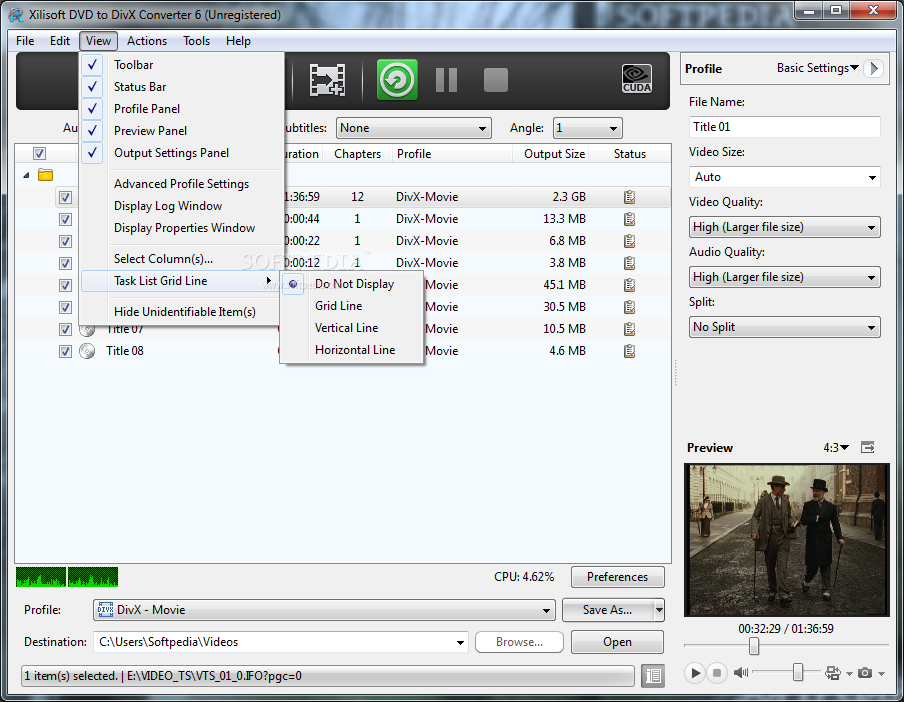Open the Audio Quality dropdown

tap(785, 277)
